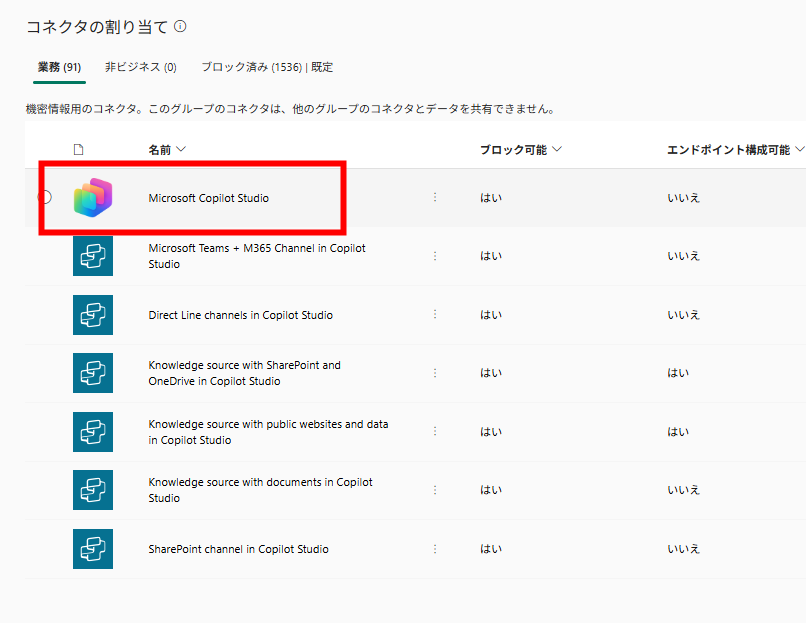This screenshot has height=623, width=806.
Task: Open more options for Microsoft Teams + M365 Channel
Action: coord(435,256)
